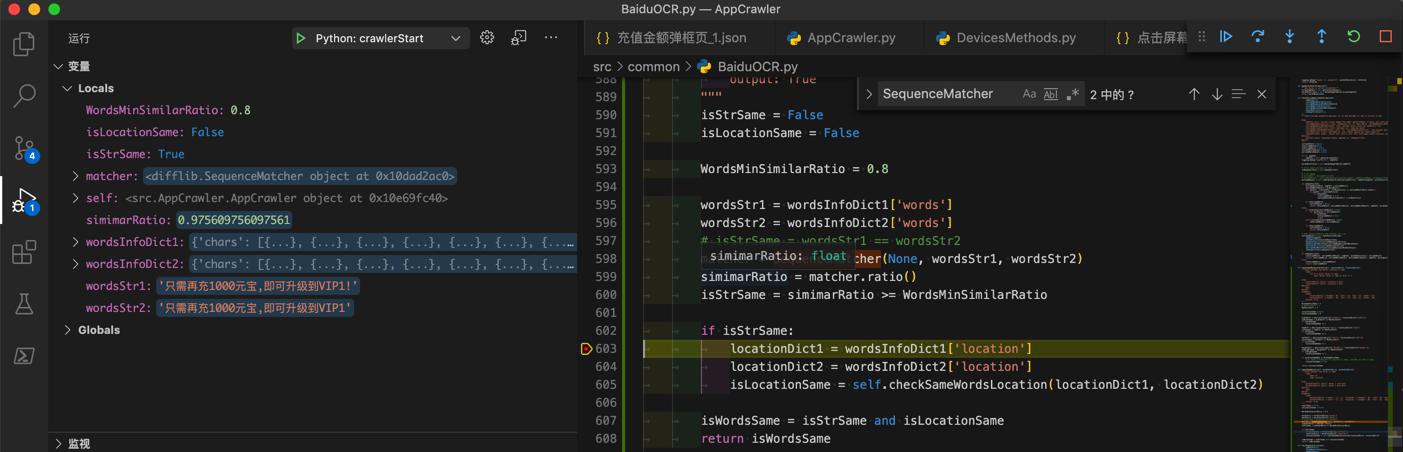Close the find widget
1403x452 pixels.
1262,94
